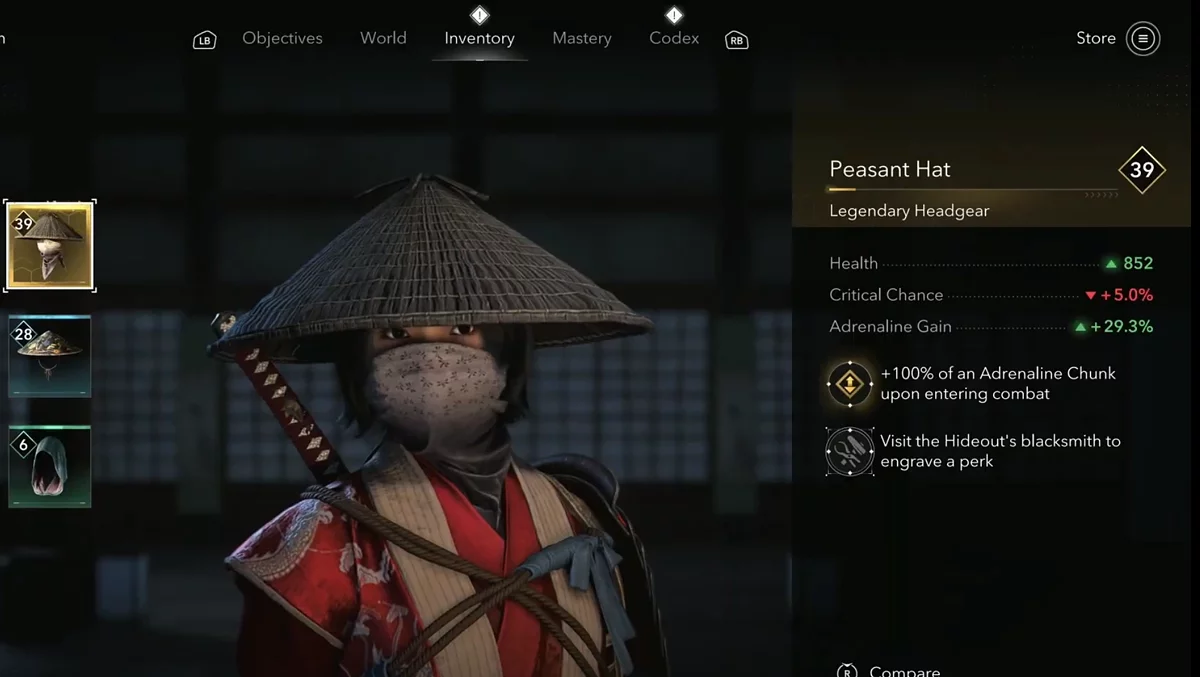Image resolution: width=1200 pixels, height=677 pixels.
Task: Click the RB bumper icon
Action: tap(737, 40)
